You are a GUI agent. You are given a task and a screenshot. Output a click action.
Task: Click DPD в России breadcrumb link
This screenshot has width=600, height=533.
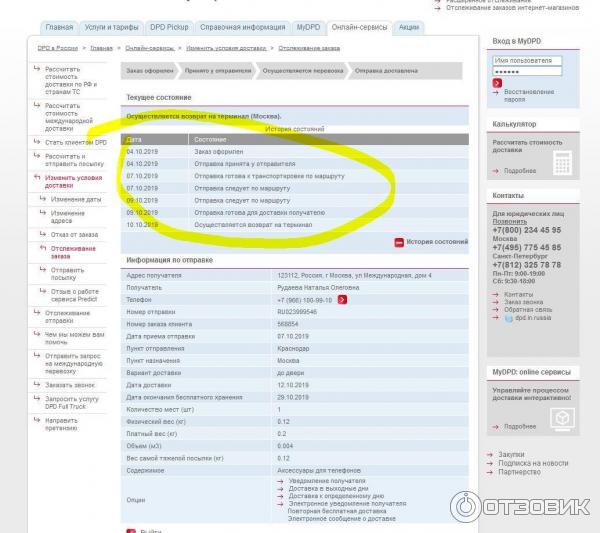tap(58, 48)
